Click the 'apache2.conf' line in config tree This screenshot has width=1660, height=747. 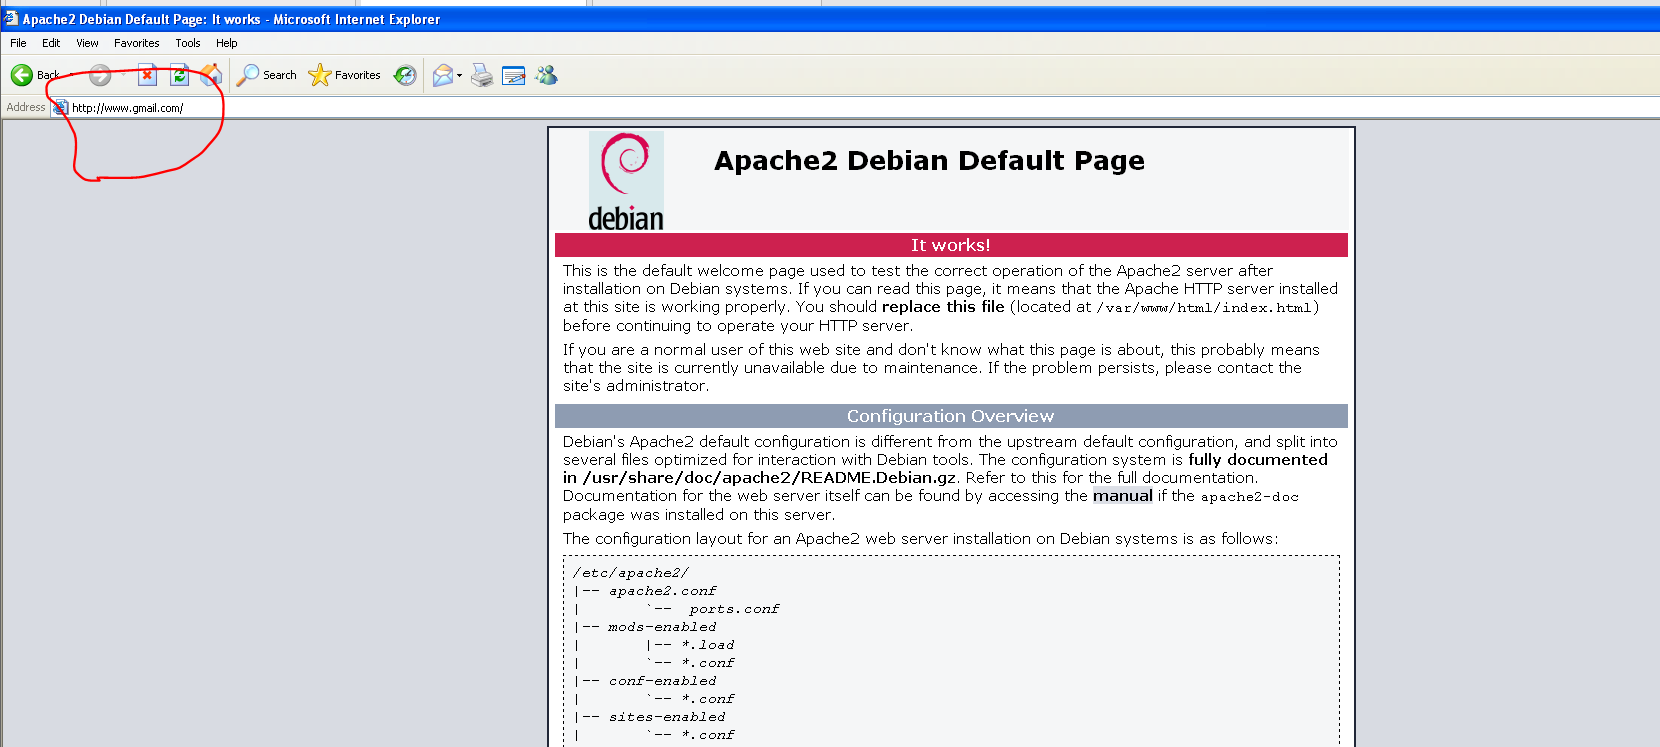pos(663,591)
